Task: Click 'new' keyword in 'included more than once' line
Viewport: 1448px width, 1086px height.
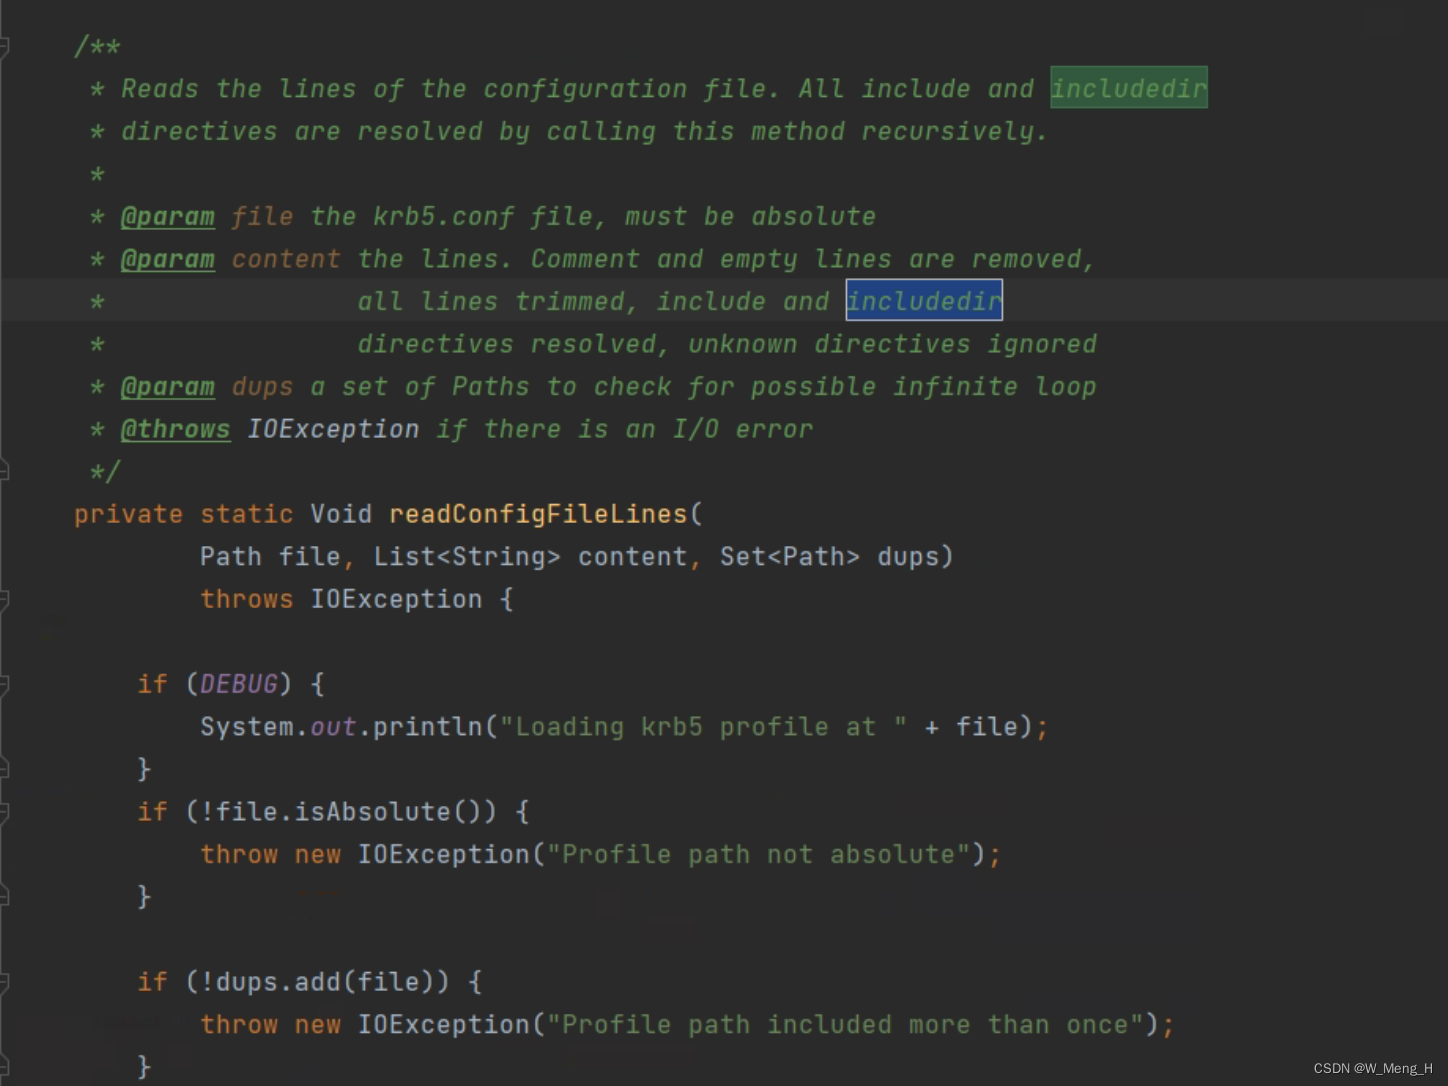Action: click(x=317, y=1024)
